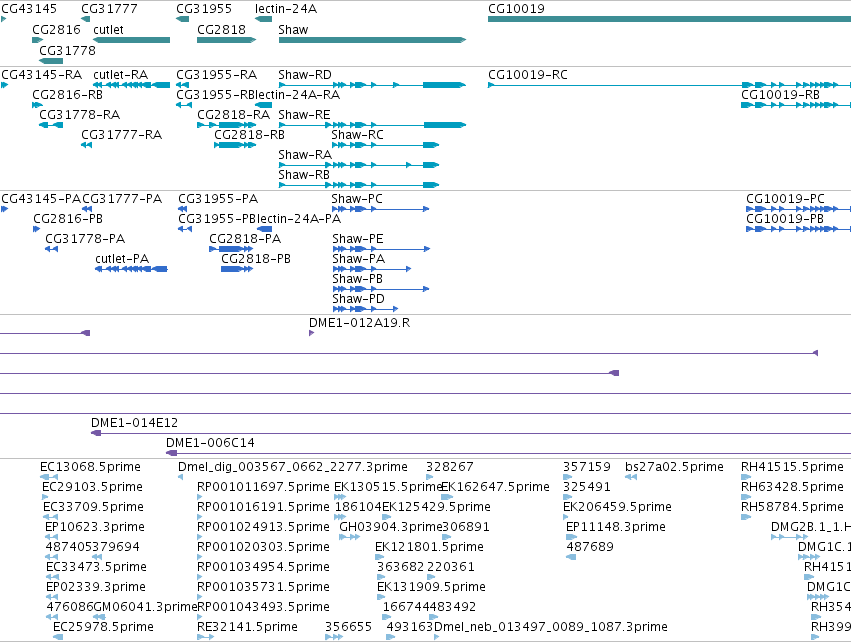Click the lectin-24A gene label

pyautogui.click(x=286, y=9)
